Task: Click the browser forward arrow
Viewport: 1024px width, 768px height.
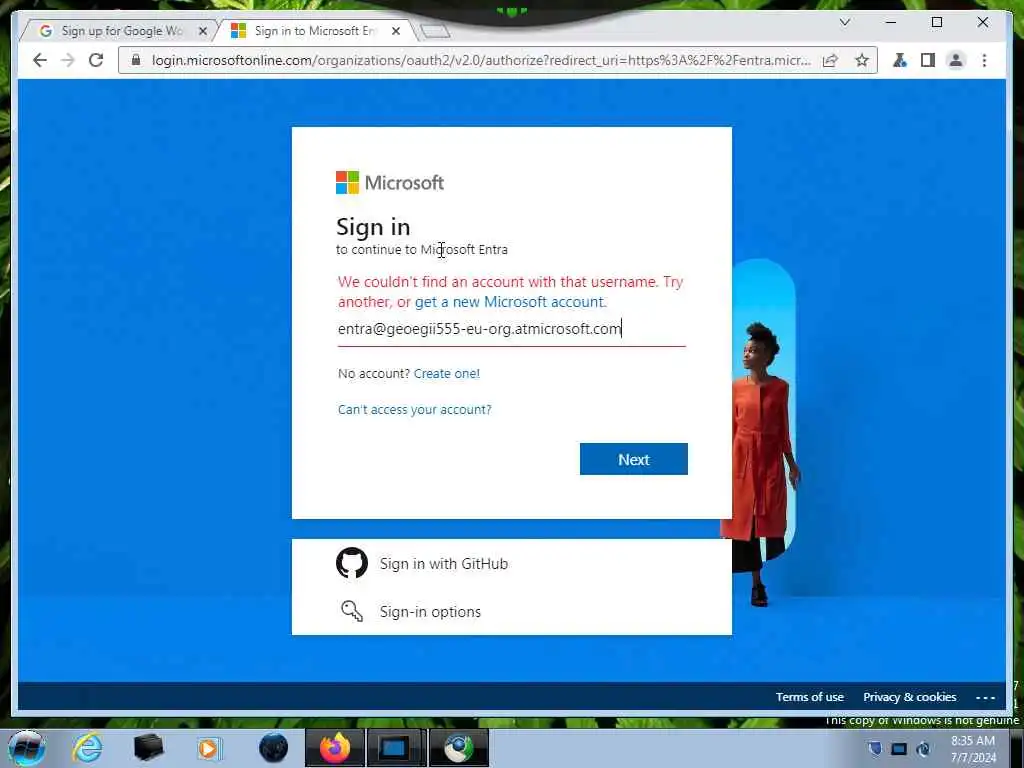Action: coord(68,60)
